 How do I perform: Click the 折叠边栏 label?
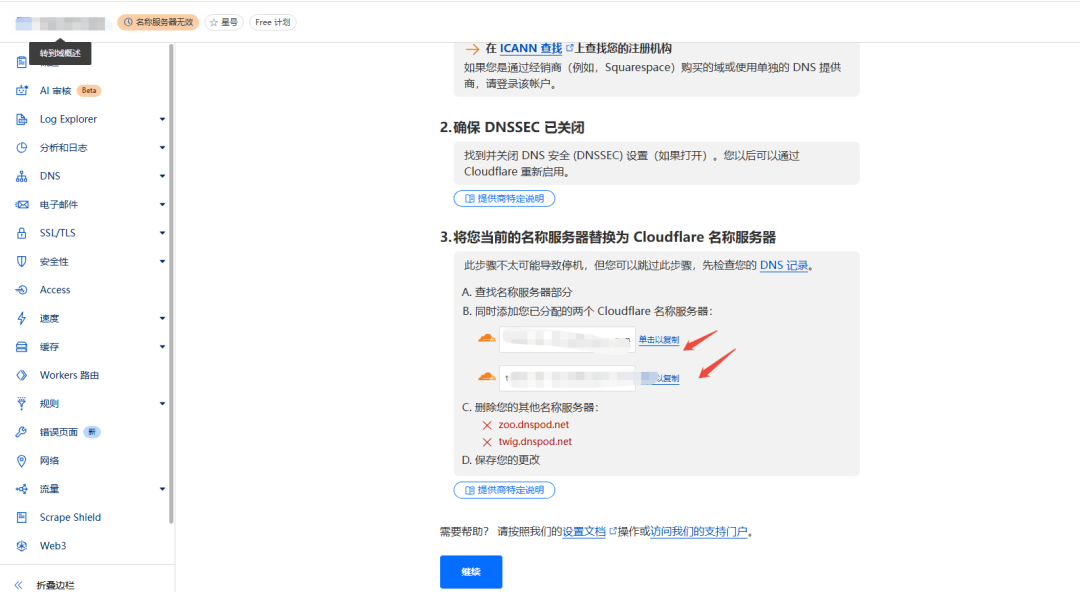55,585
